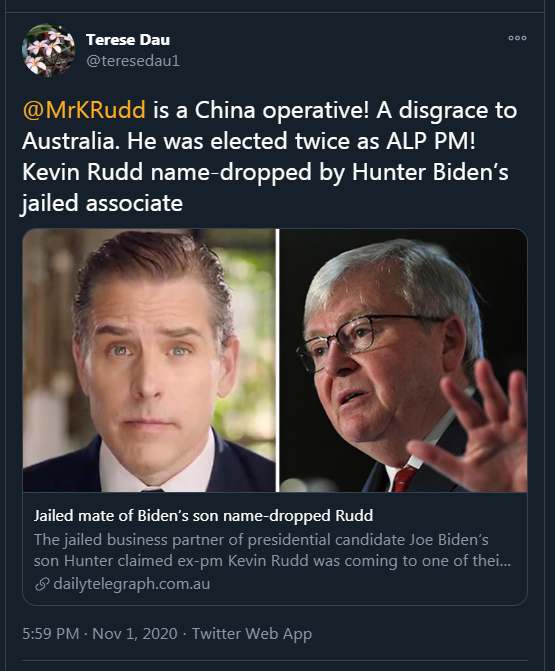
Task: Click Terese Dau's flower profile avatar
Action: 48,50
